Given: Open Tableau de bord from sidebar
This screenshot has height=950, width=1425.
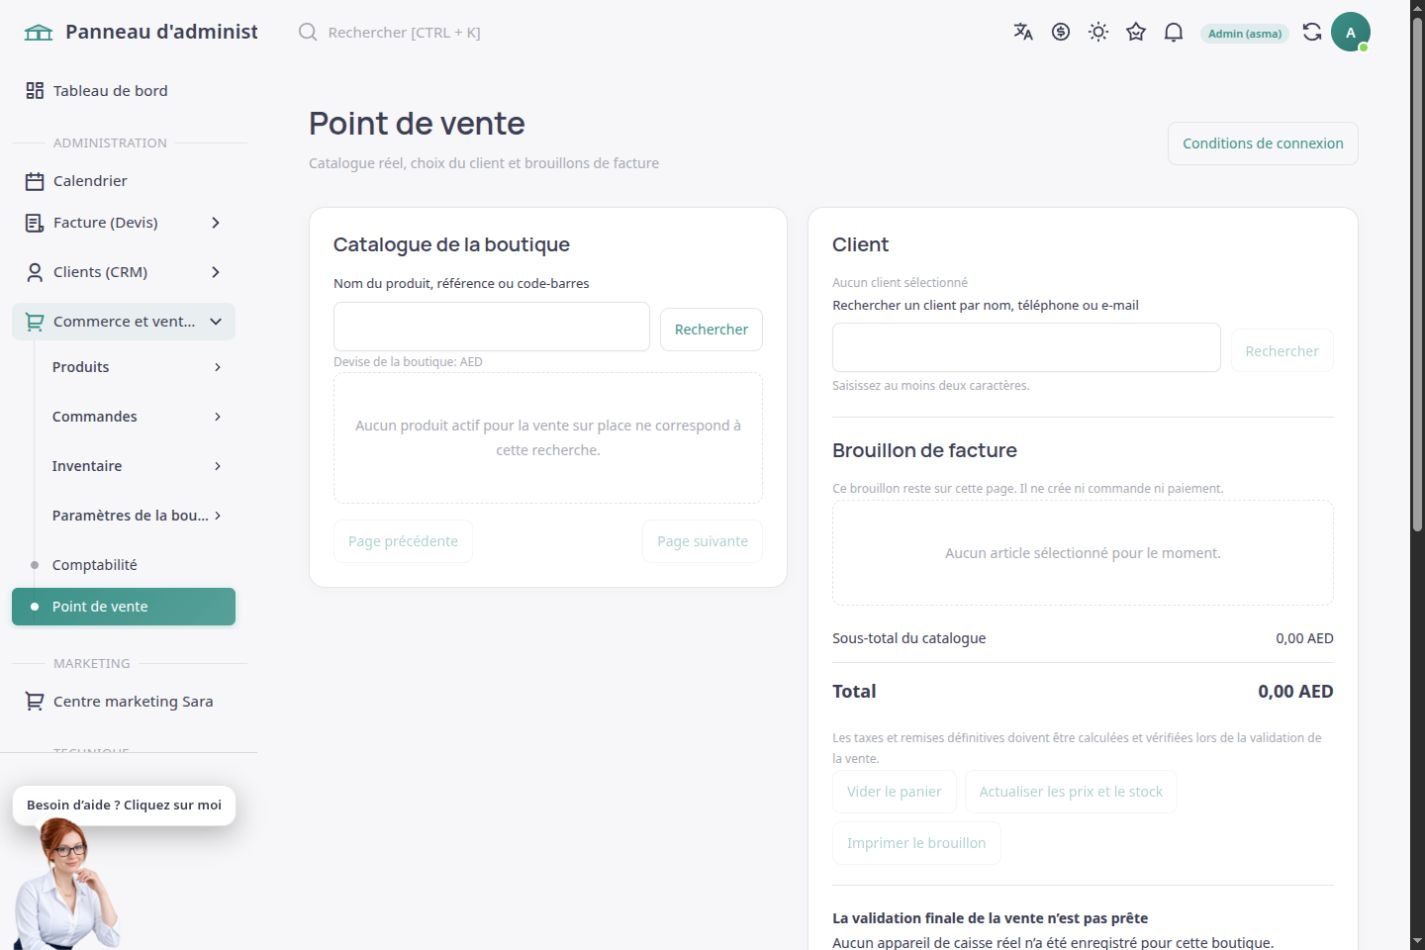Looking at the screenshot, I should (124, 91).
